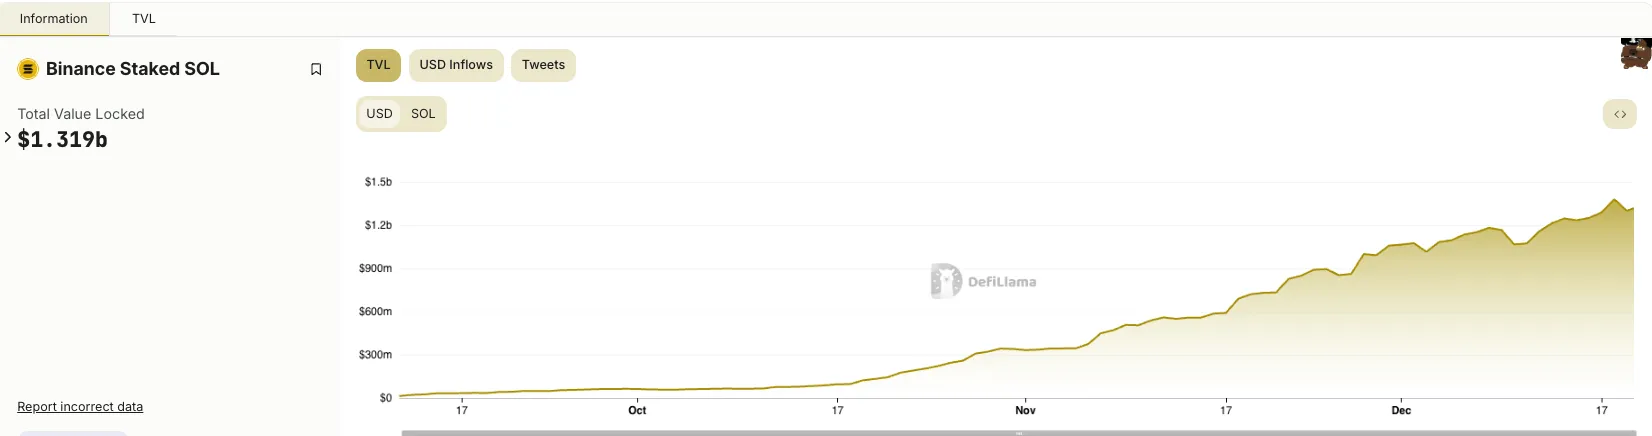Screen dimensions: 1652x436
Task: Click the user avatar in the corner
Action: coord(1636,53)
